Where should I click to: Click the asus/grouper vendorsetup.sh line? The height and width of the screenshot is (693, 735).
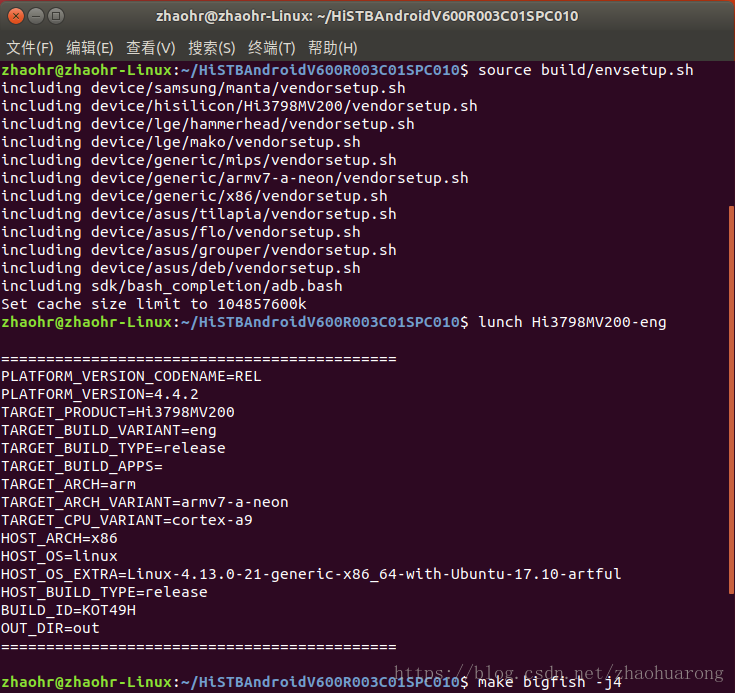click(x=199, y=250)
